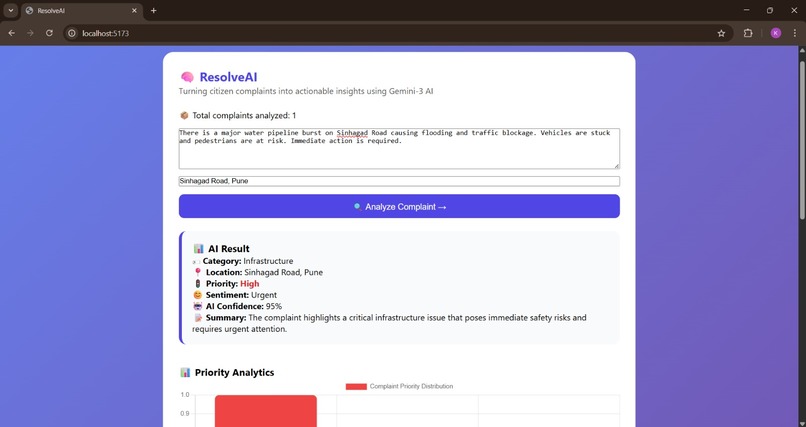Image resolution: width=806 pixels, height=427 pixels.
Task: Click the magnifier icon in Analyze button
Action: [x=357, y=207]
